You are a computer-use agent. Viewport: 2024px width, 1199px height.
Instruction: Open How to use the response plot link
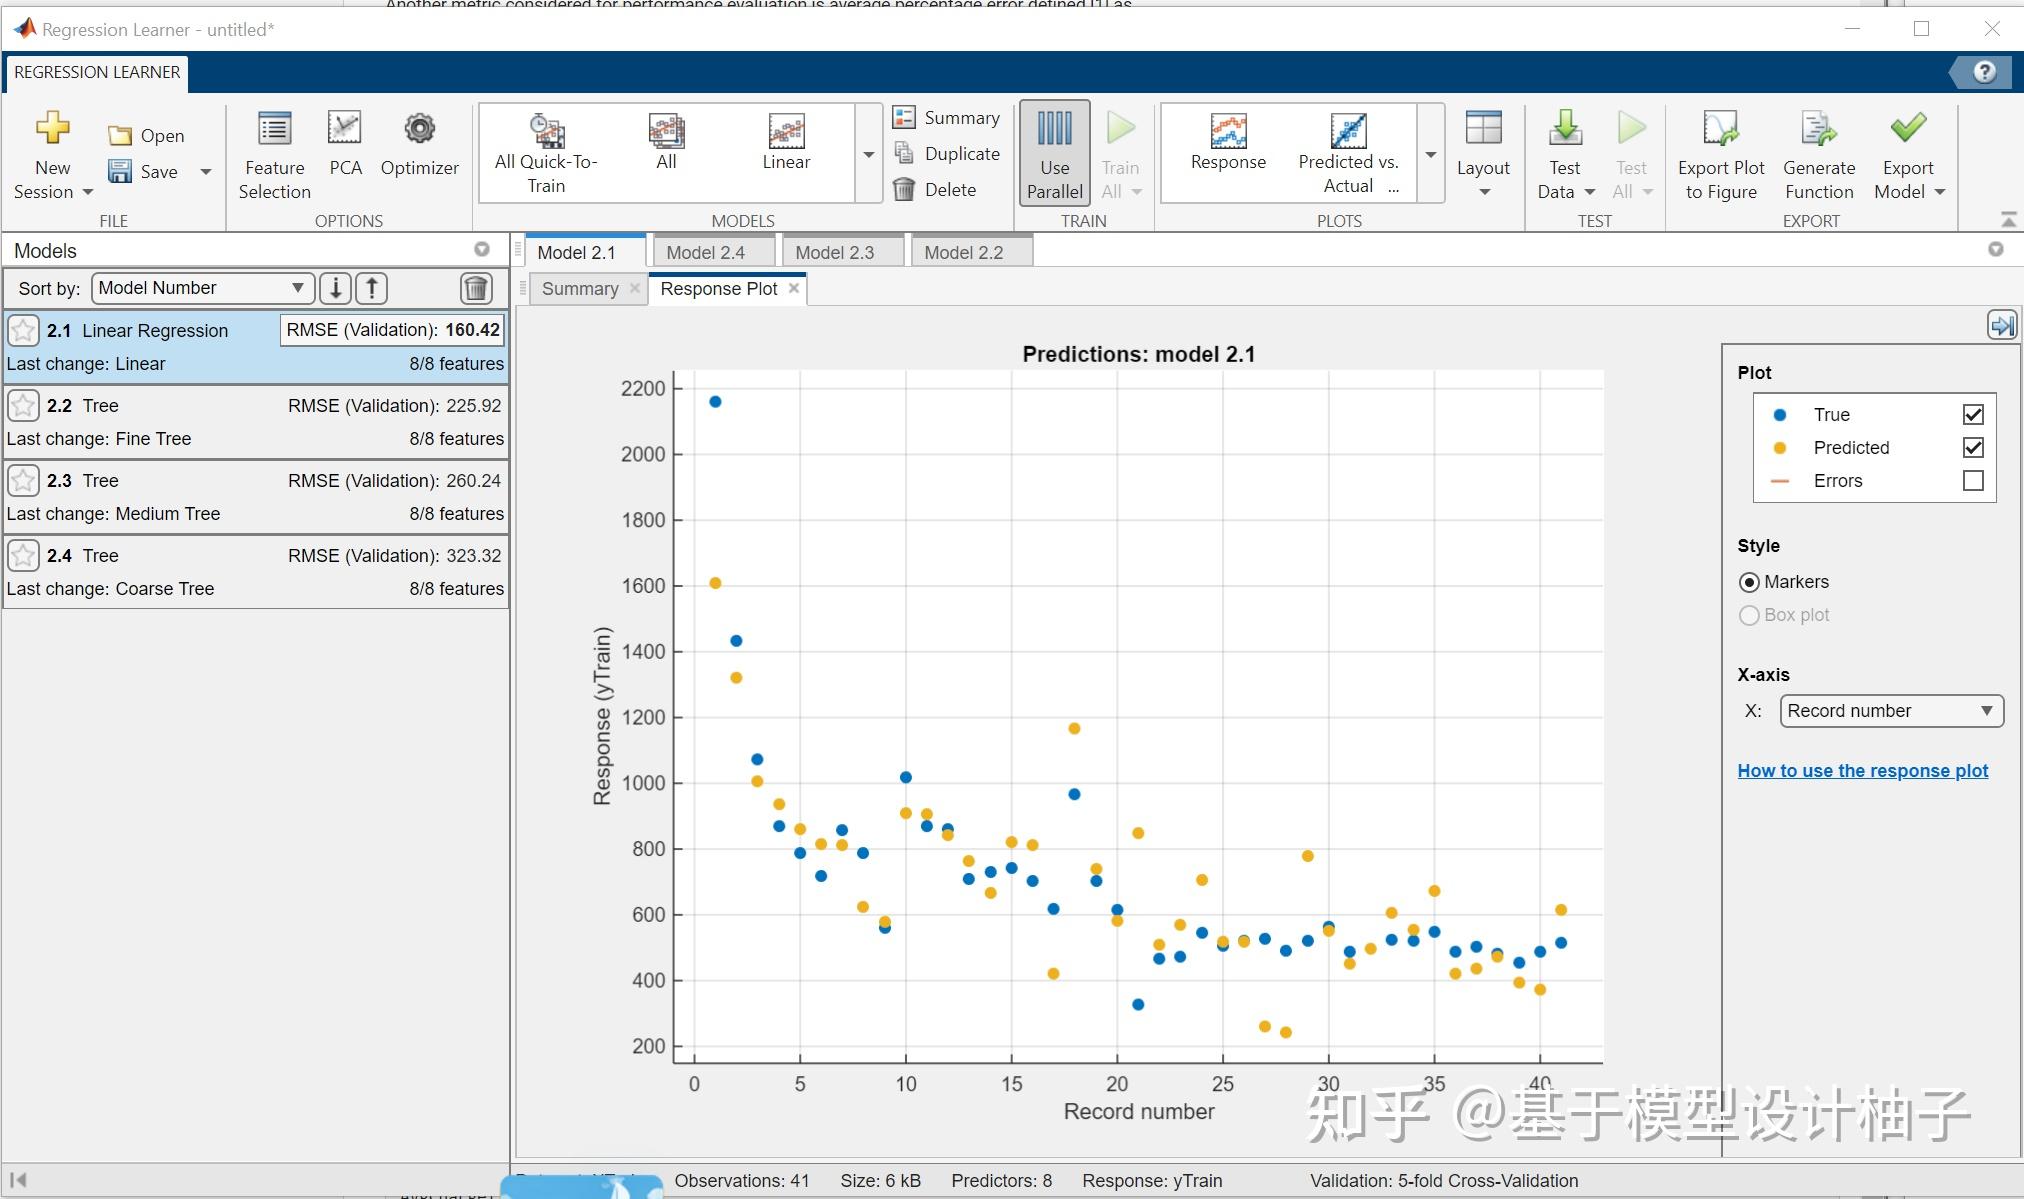tap(1862, 771)
